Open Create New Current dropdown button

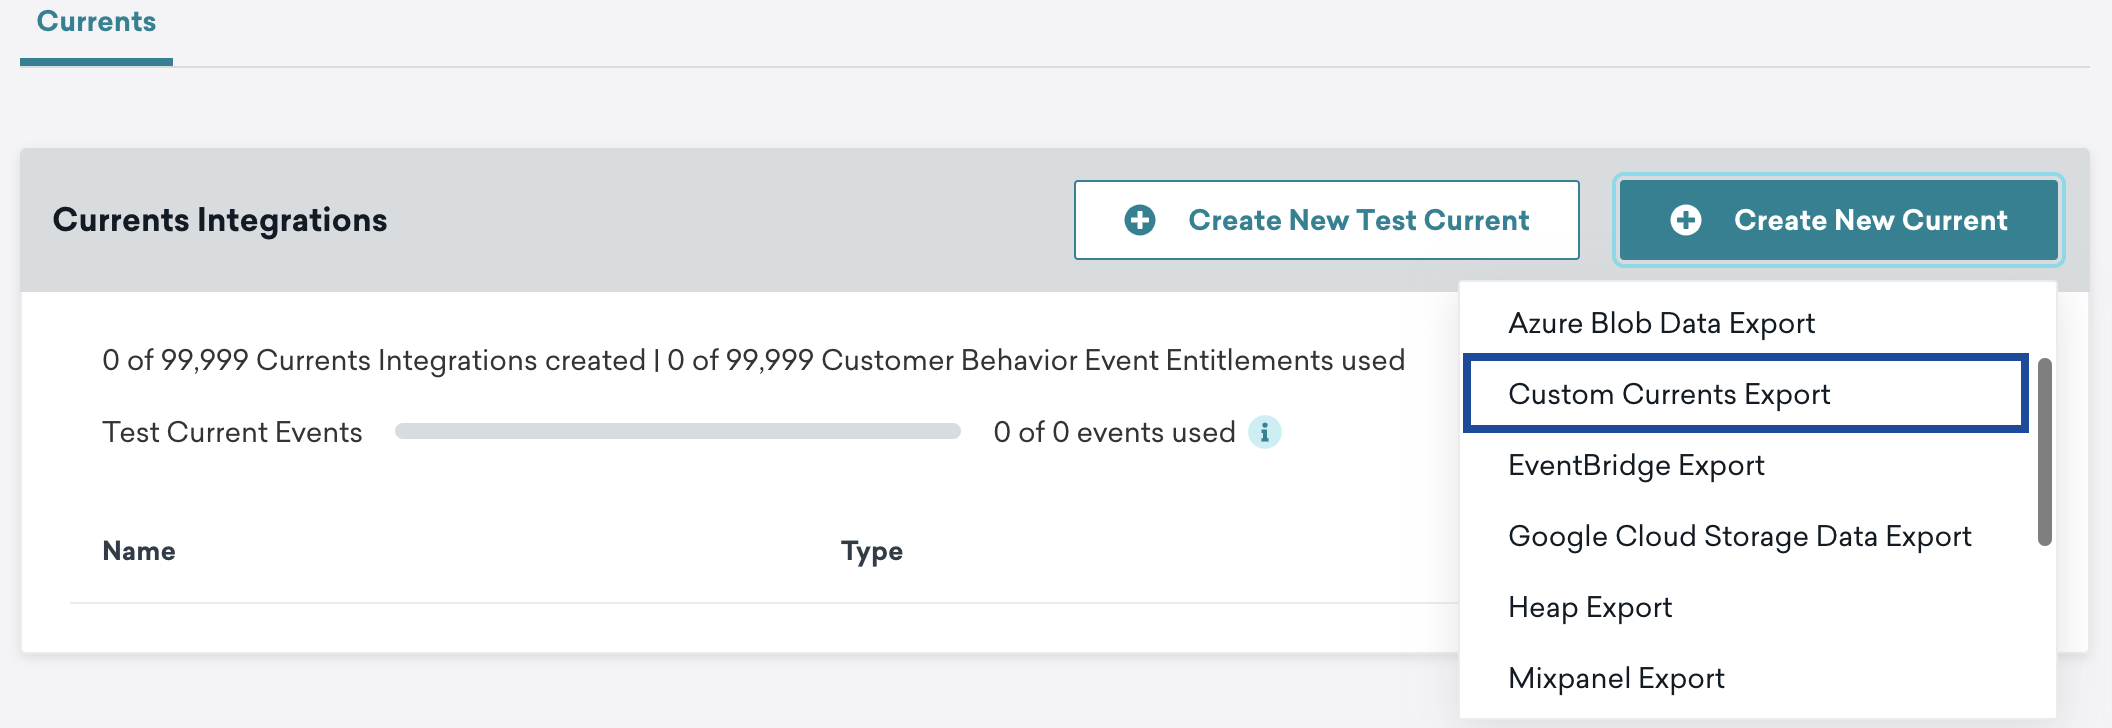pyautogui.click(x=1838, y=220)
